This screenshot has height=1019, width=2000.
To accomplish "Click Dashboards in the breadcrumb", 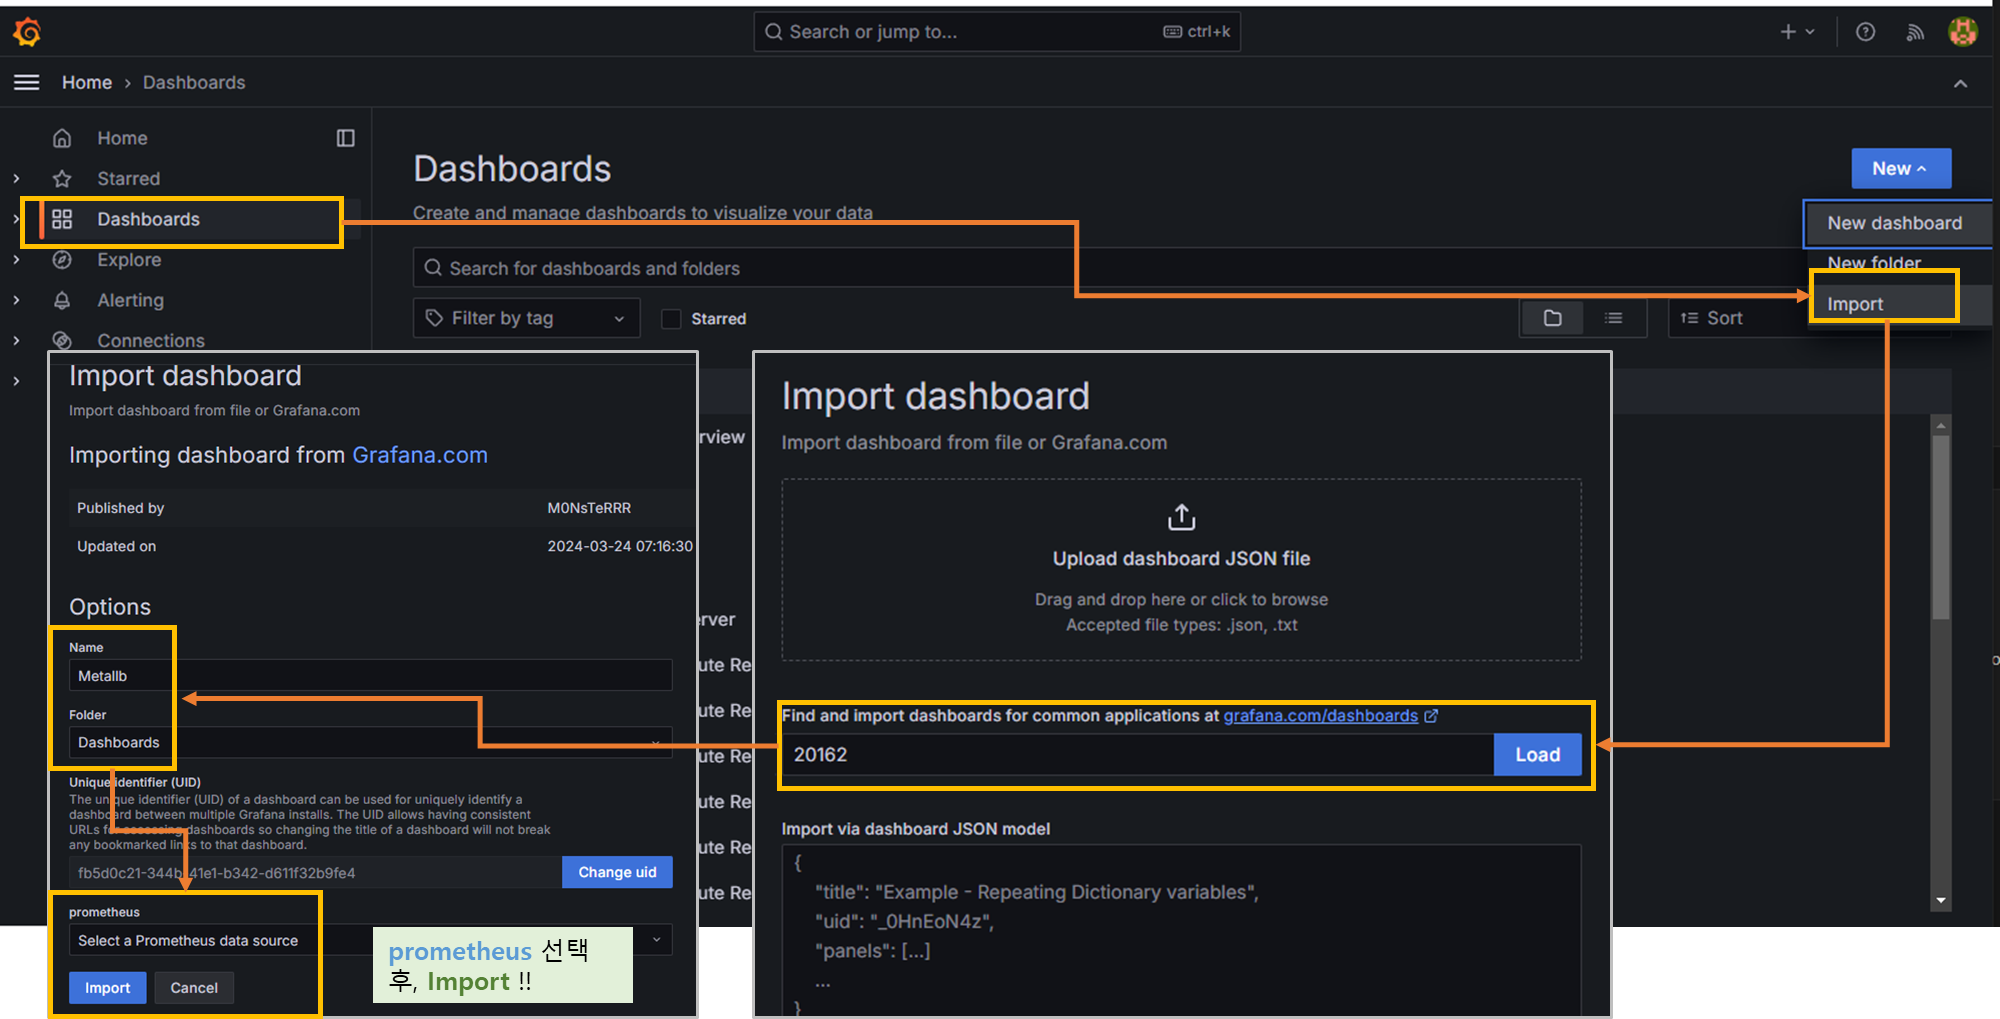I will coord(194,83).
